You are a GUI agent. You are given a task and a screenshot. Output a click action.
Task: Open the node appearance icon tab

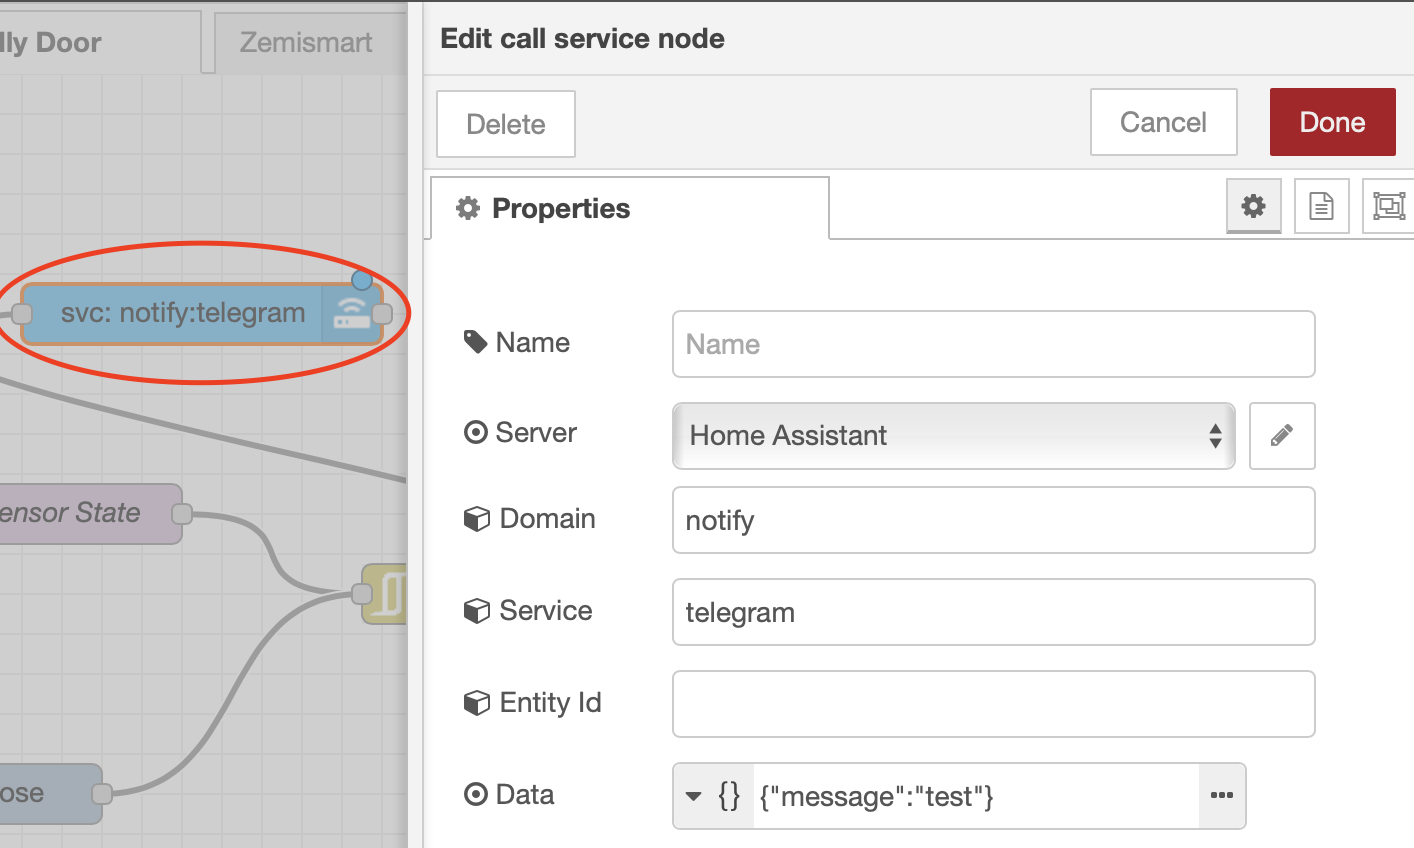click(1389, 206)
